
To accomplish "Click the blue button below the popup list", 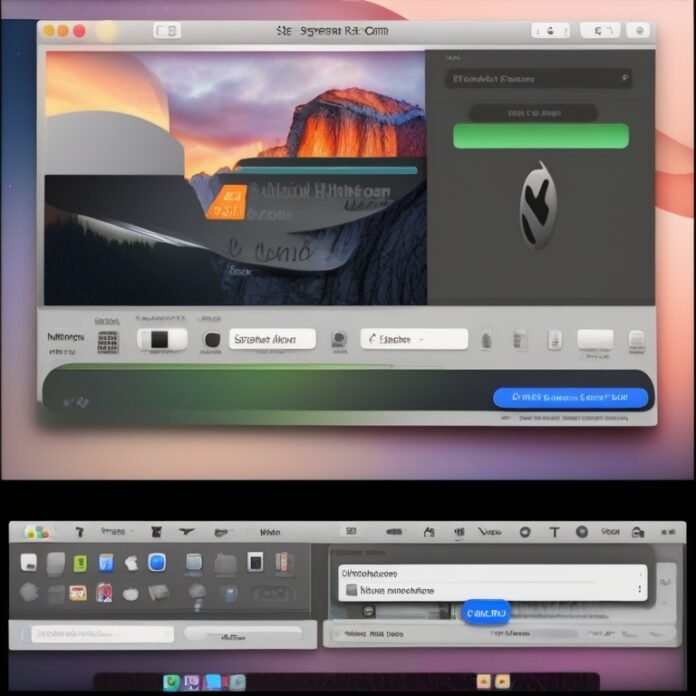I will 486,613.
